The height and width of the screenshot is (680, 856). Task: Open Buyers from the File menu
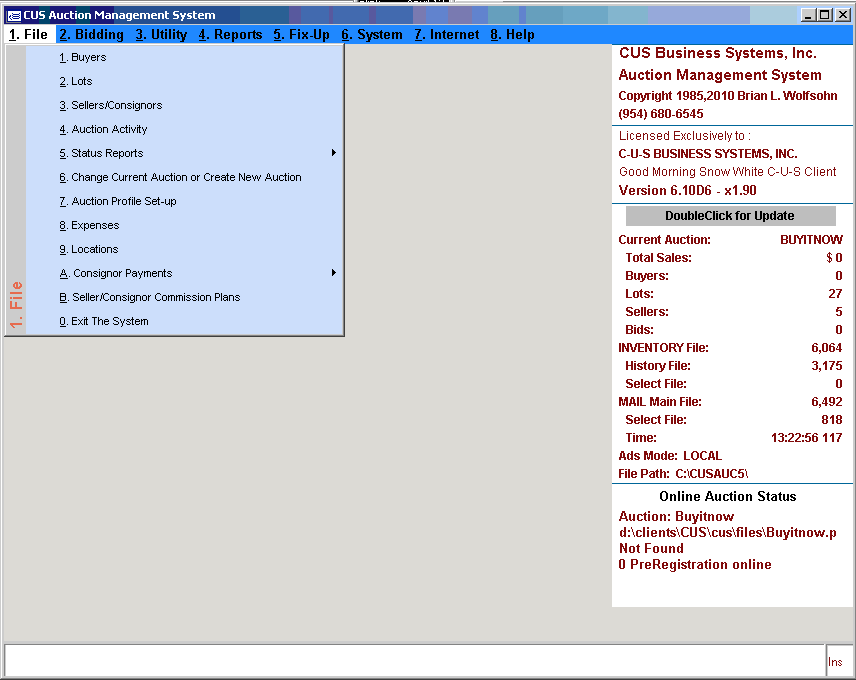(88, 57)
